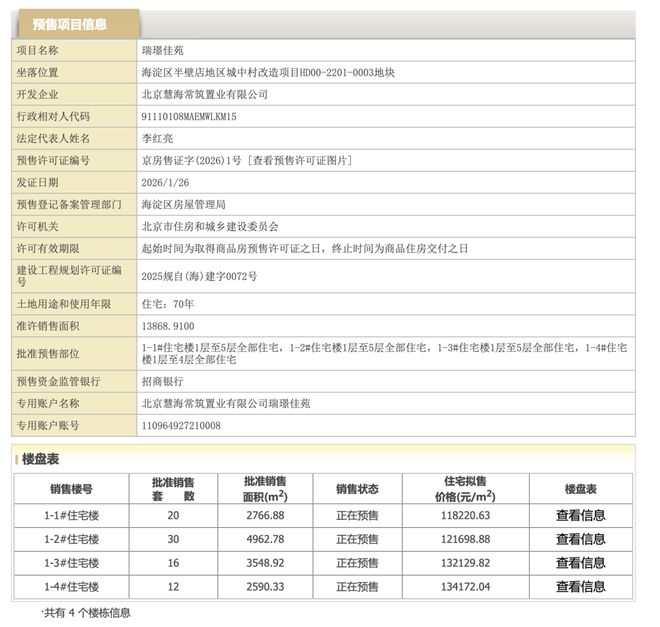Select the code 91110108MAEMWLKM15
Screen dimensions: 660x627
[190, 116]
